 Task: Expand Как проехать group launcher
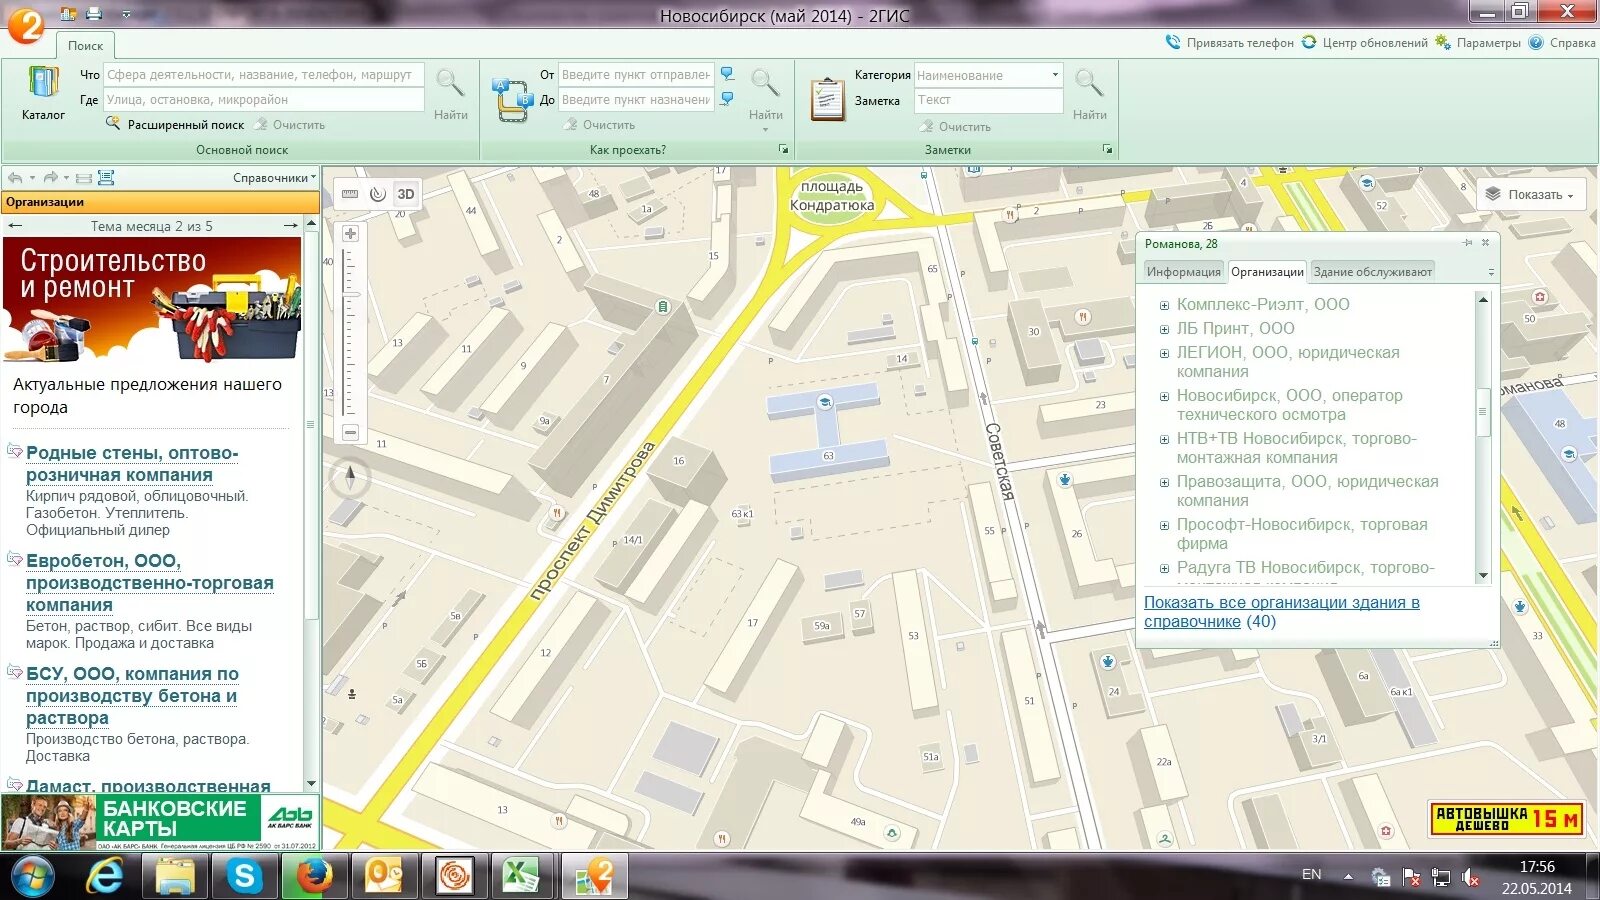[x=783, y=149]
